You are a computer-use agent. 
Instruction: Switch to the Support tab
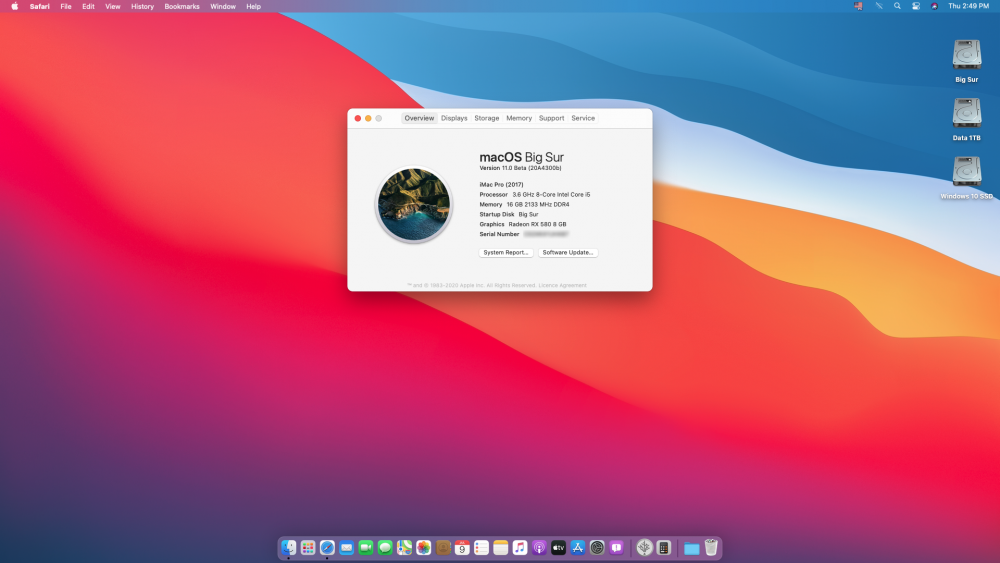pos(552,118)
